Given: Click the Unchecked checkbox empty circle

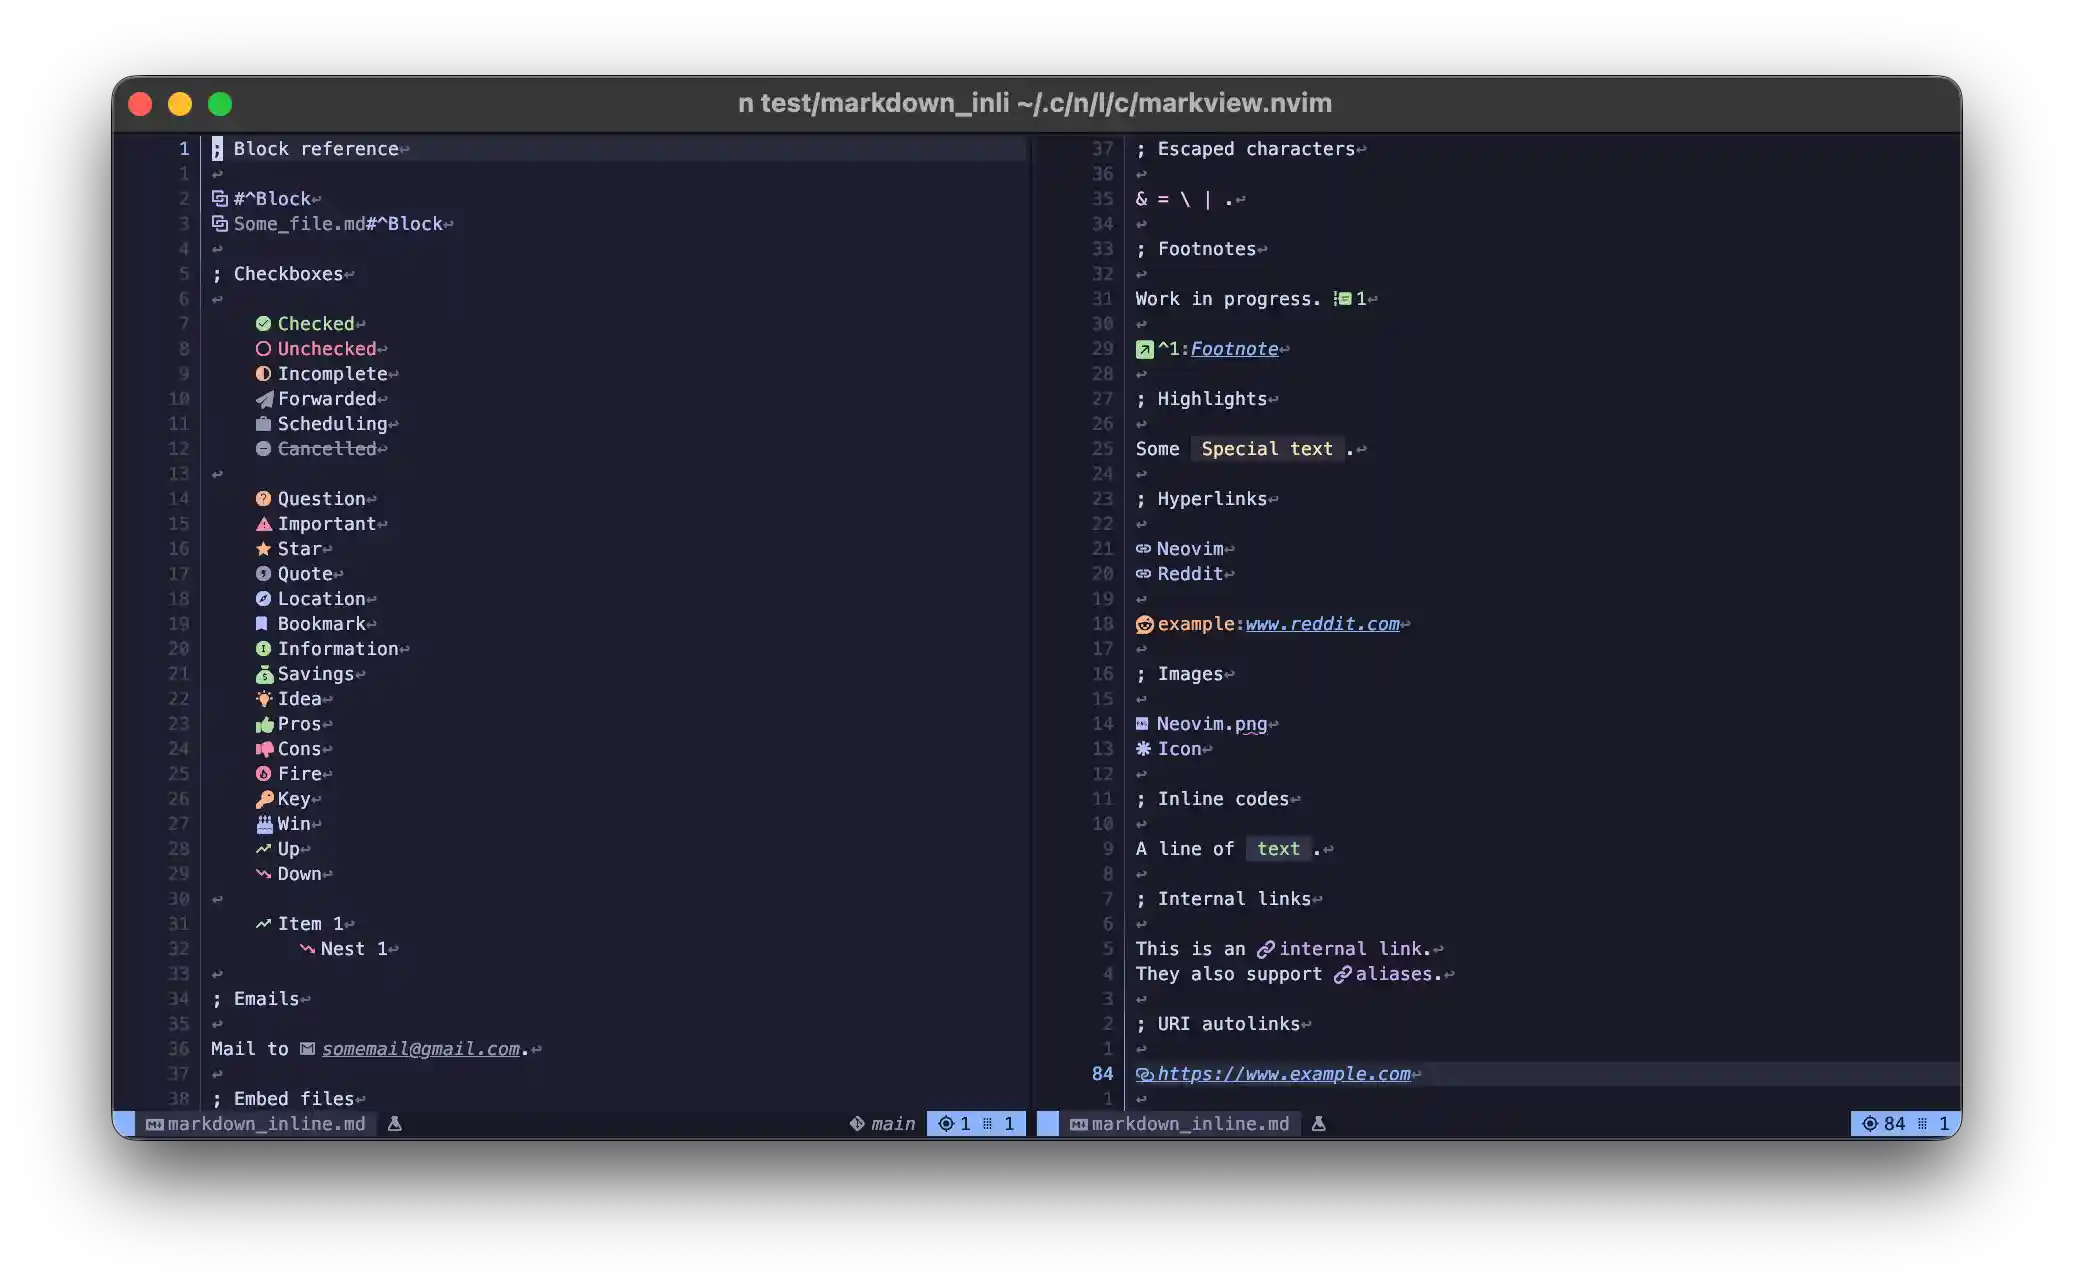Looking at the screenshot, I should pyautogui.click(x=263, y=349).
